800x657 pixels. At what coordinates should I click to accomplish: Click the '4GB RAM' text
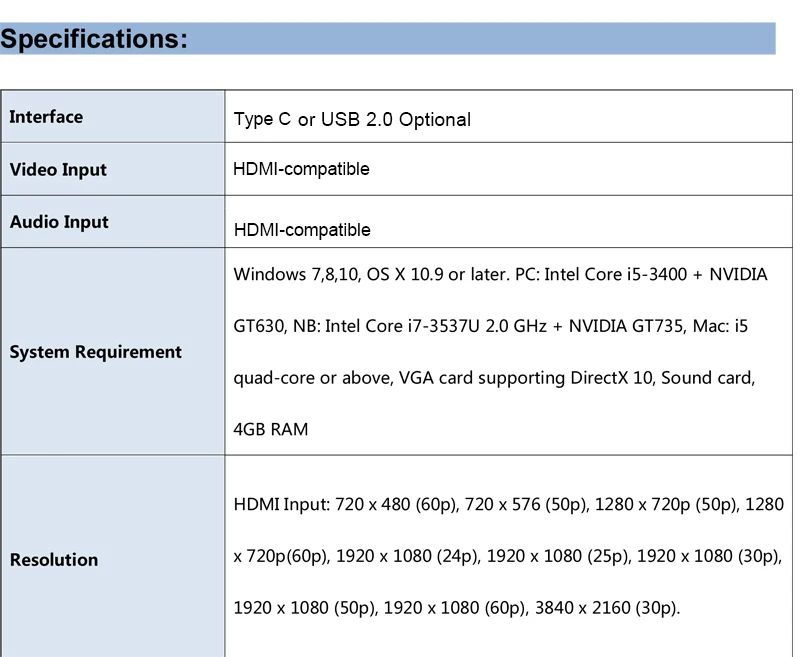[x=270, y=430]
